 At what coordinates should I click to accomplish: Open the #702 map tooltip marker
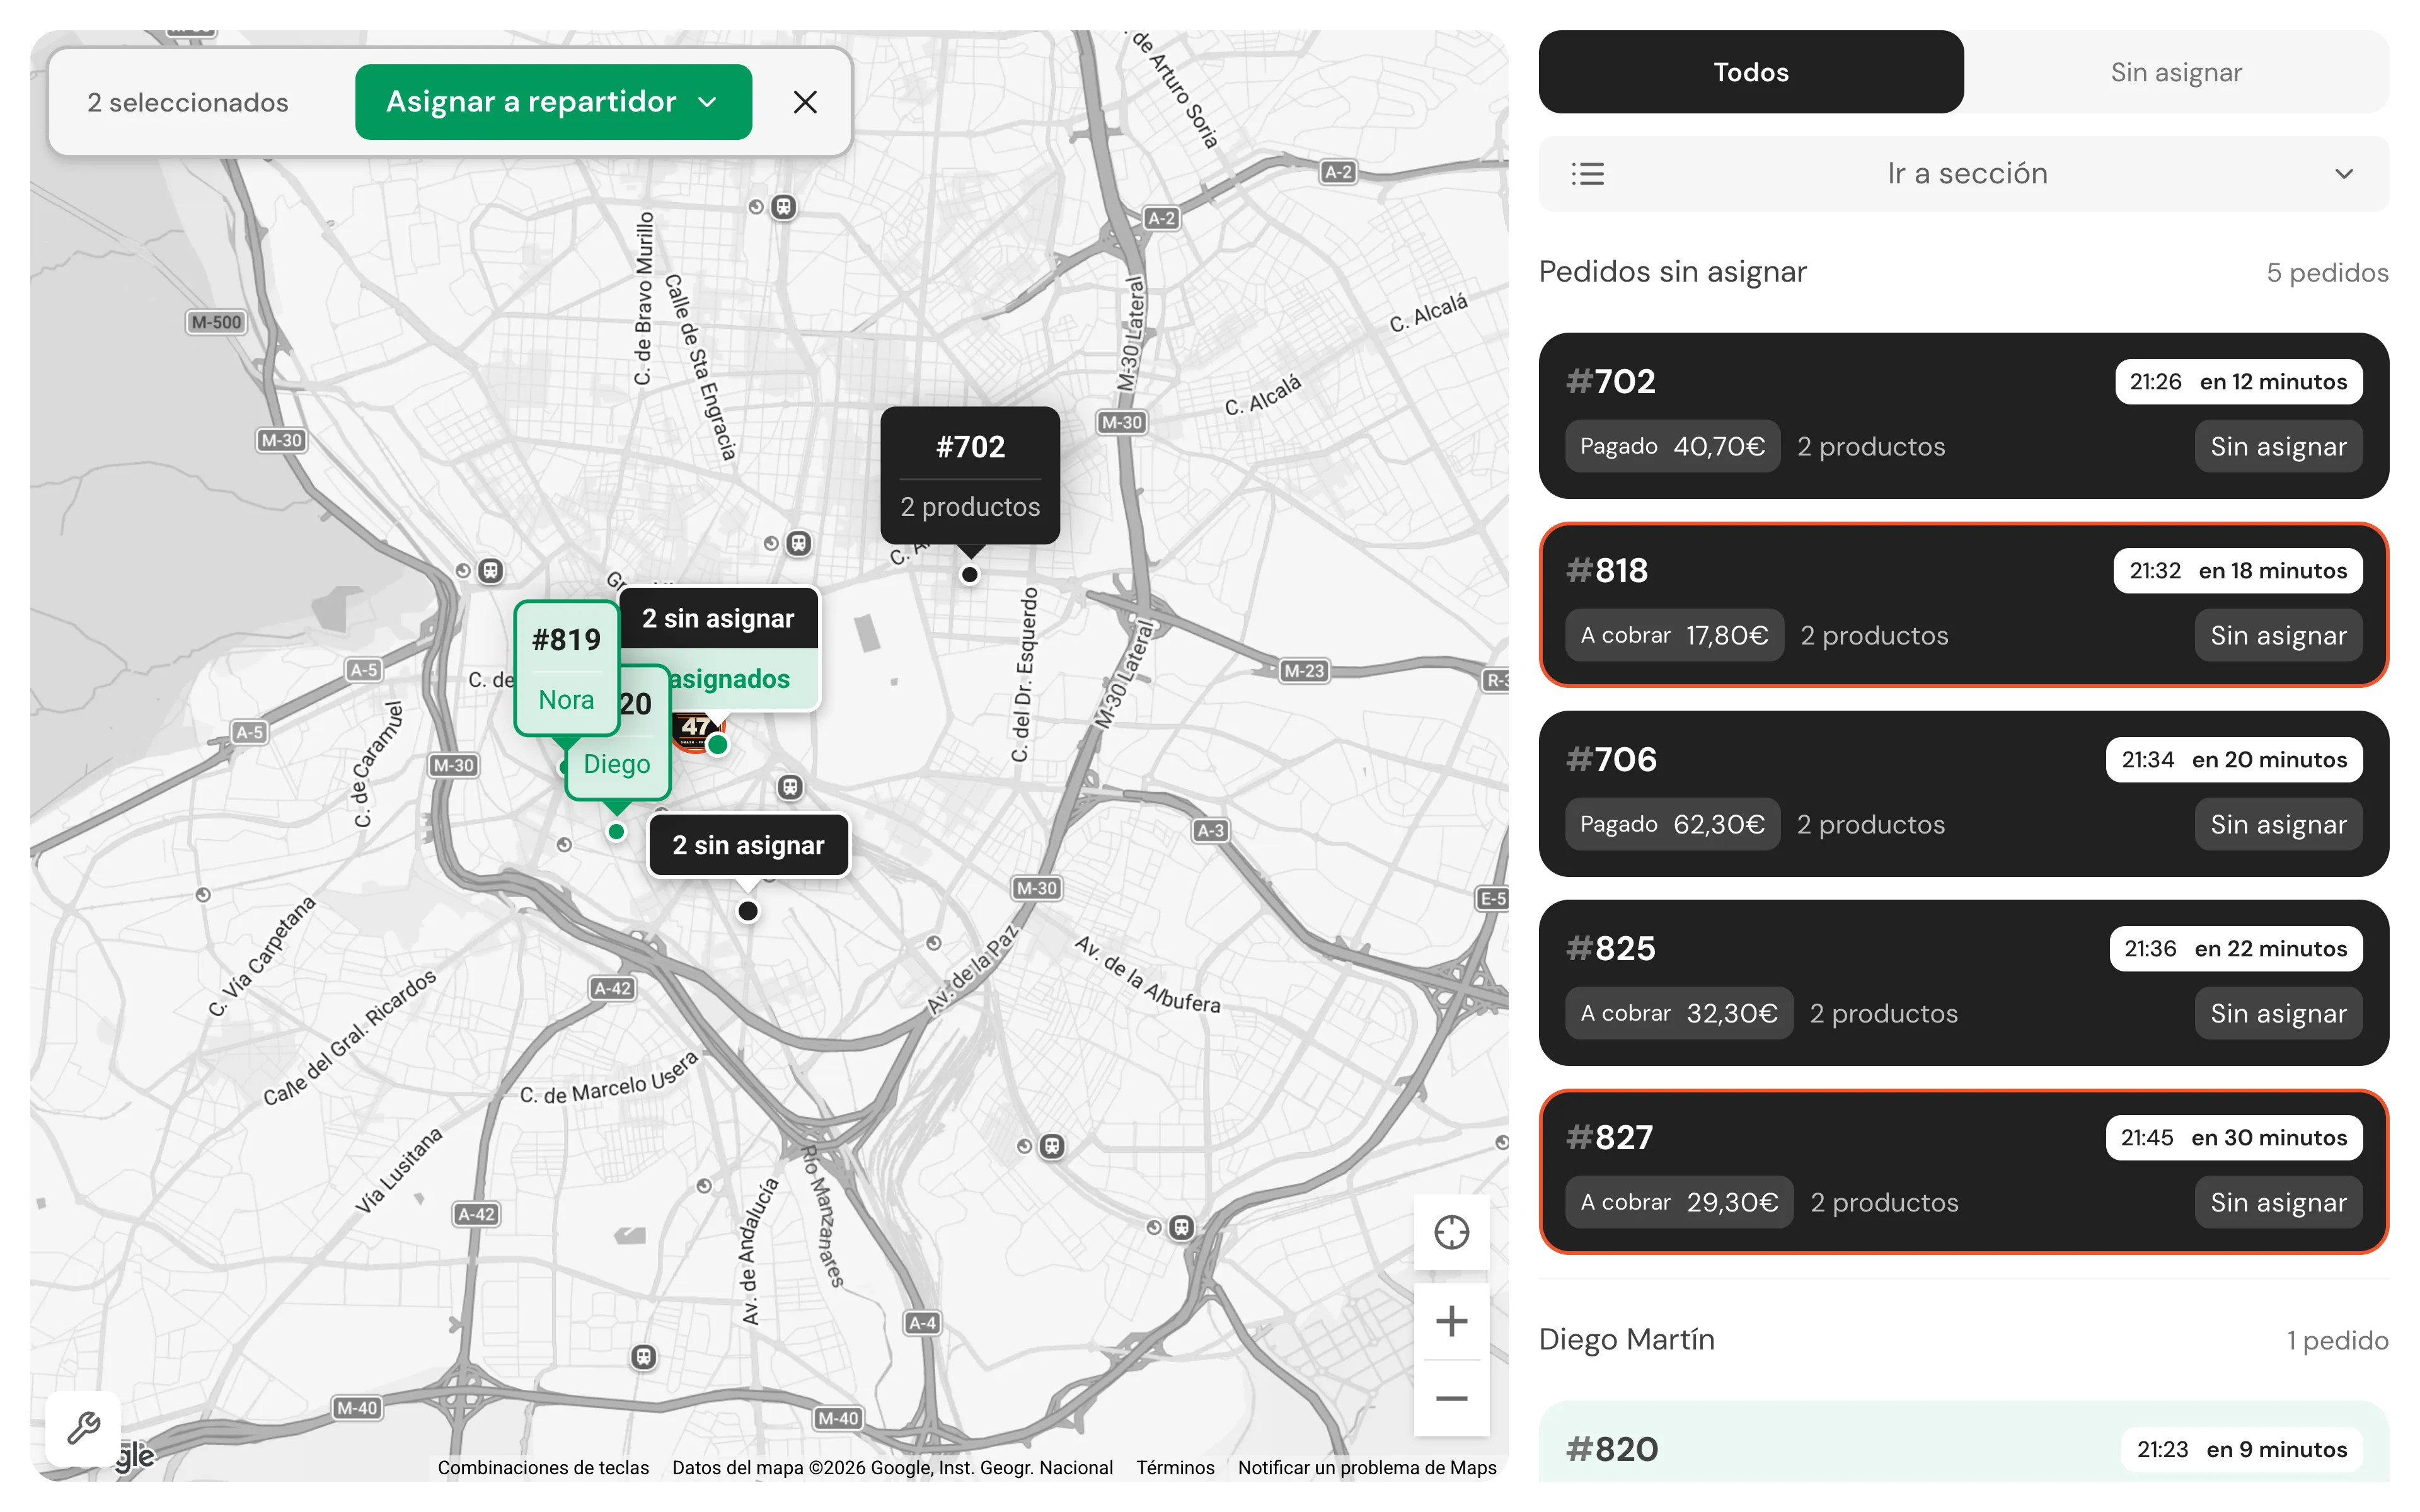(970, 476)
